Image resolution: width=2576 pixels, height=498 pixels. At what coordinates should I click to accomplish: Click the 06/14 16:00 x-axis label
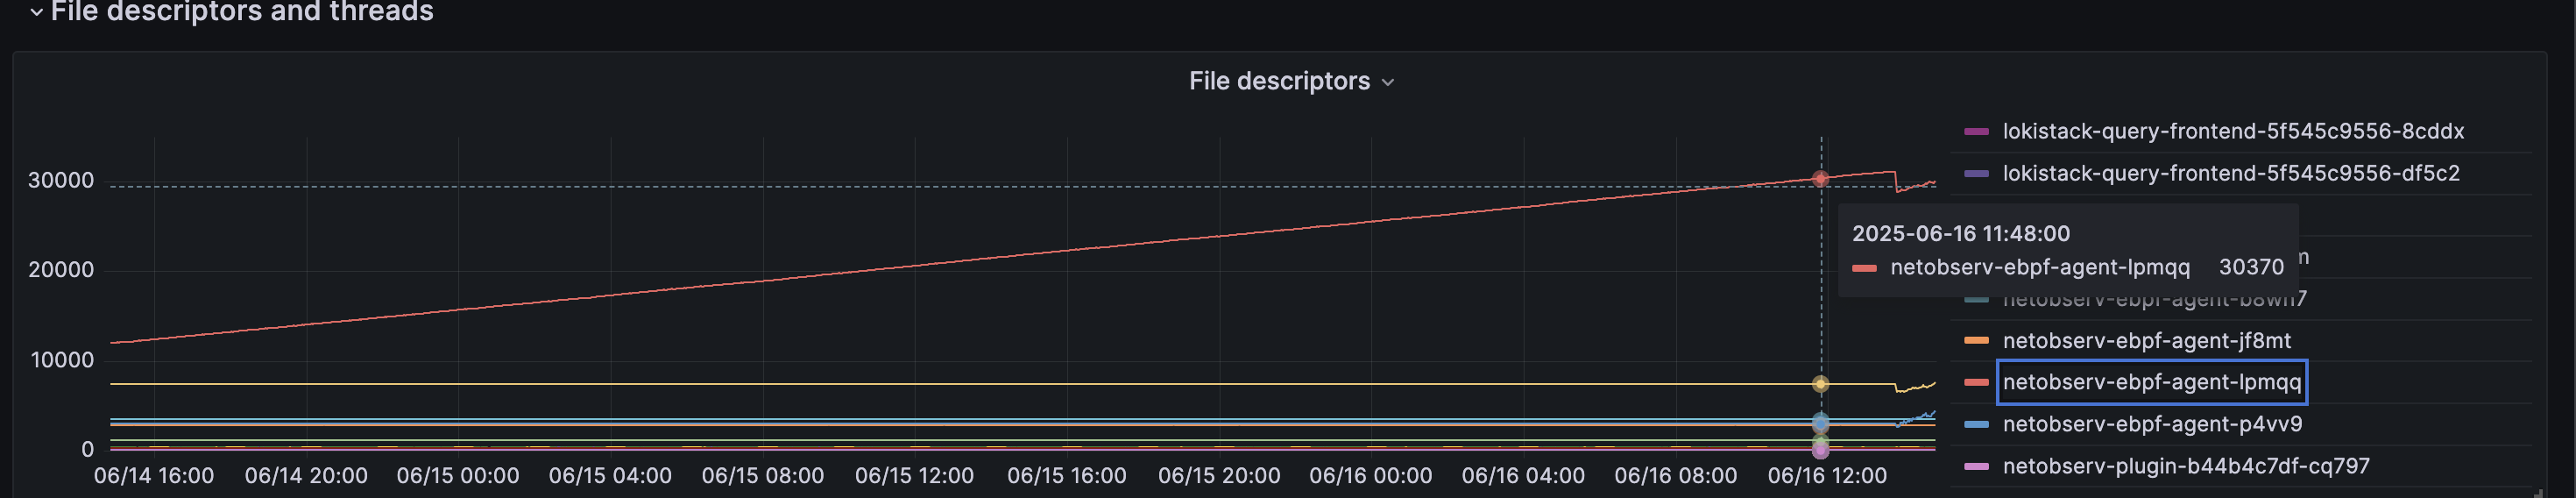click(154, 476)
